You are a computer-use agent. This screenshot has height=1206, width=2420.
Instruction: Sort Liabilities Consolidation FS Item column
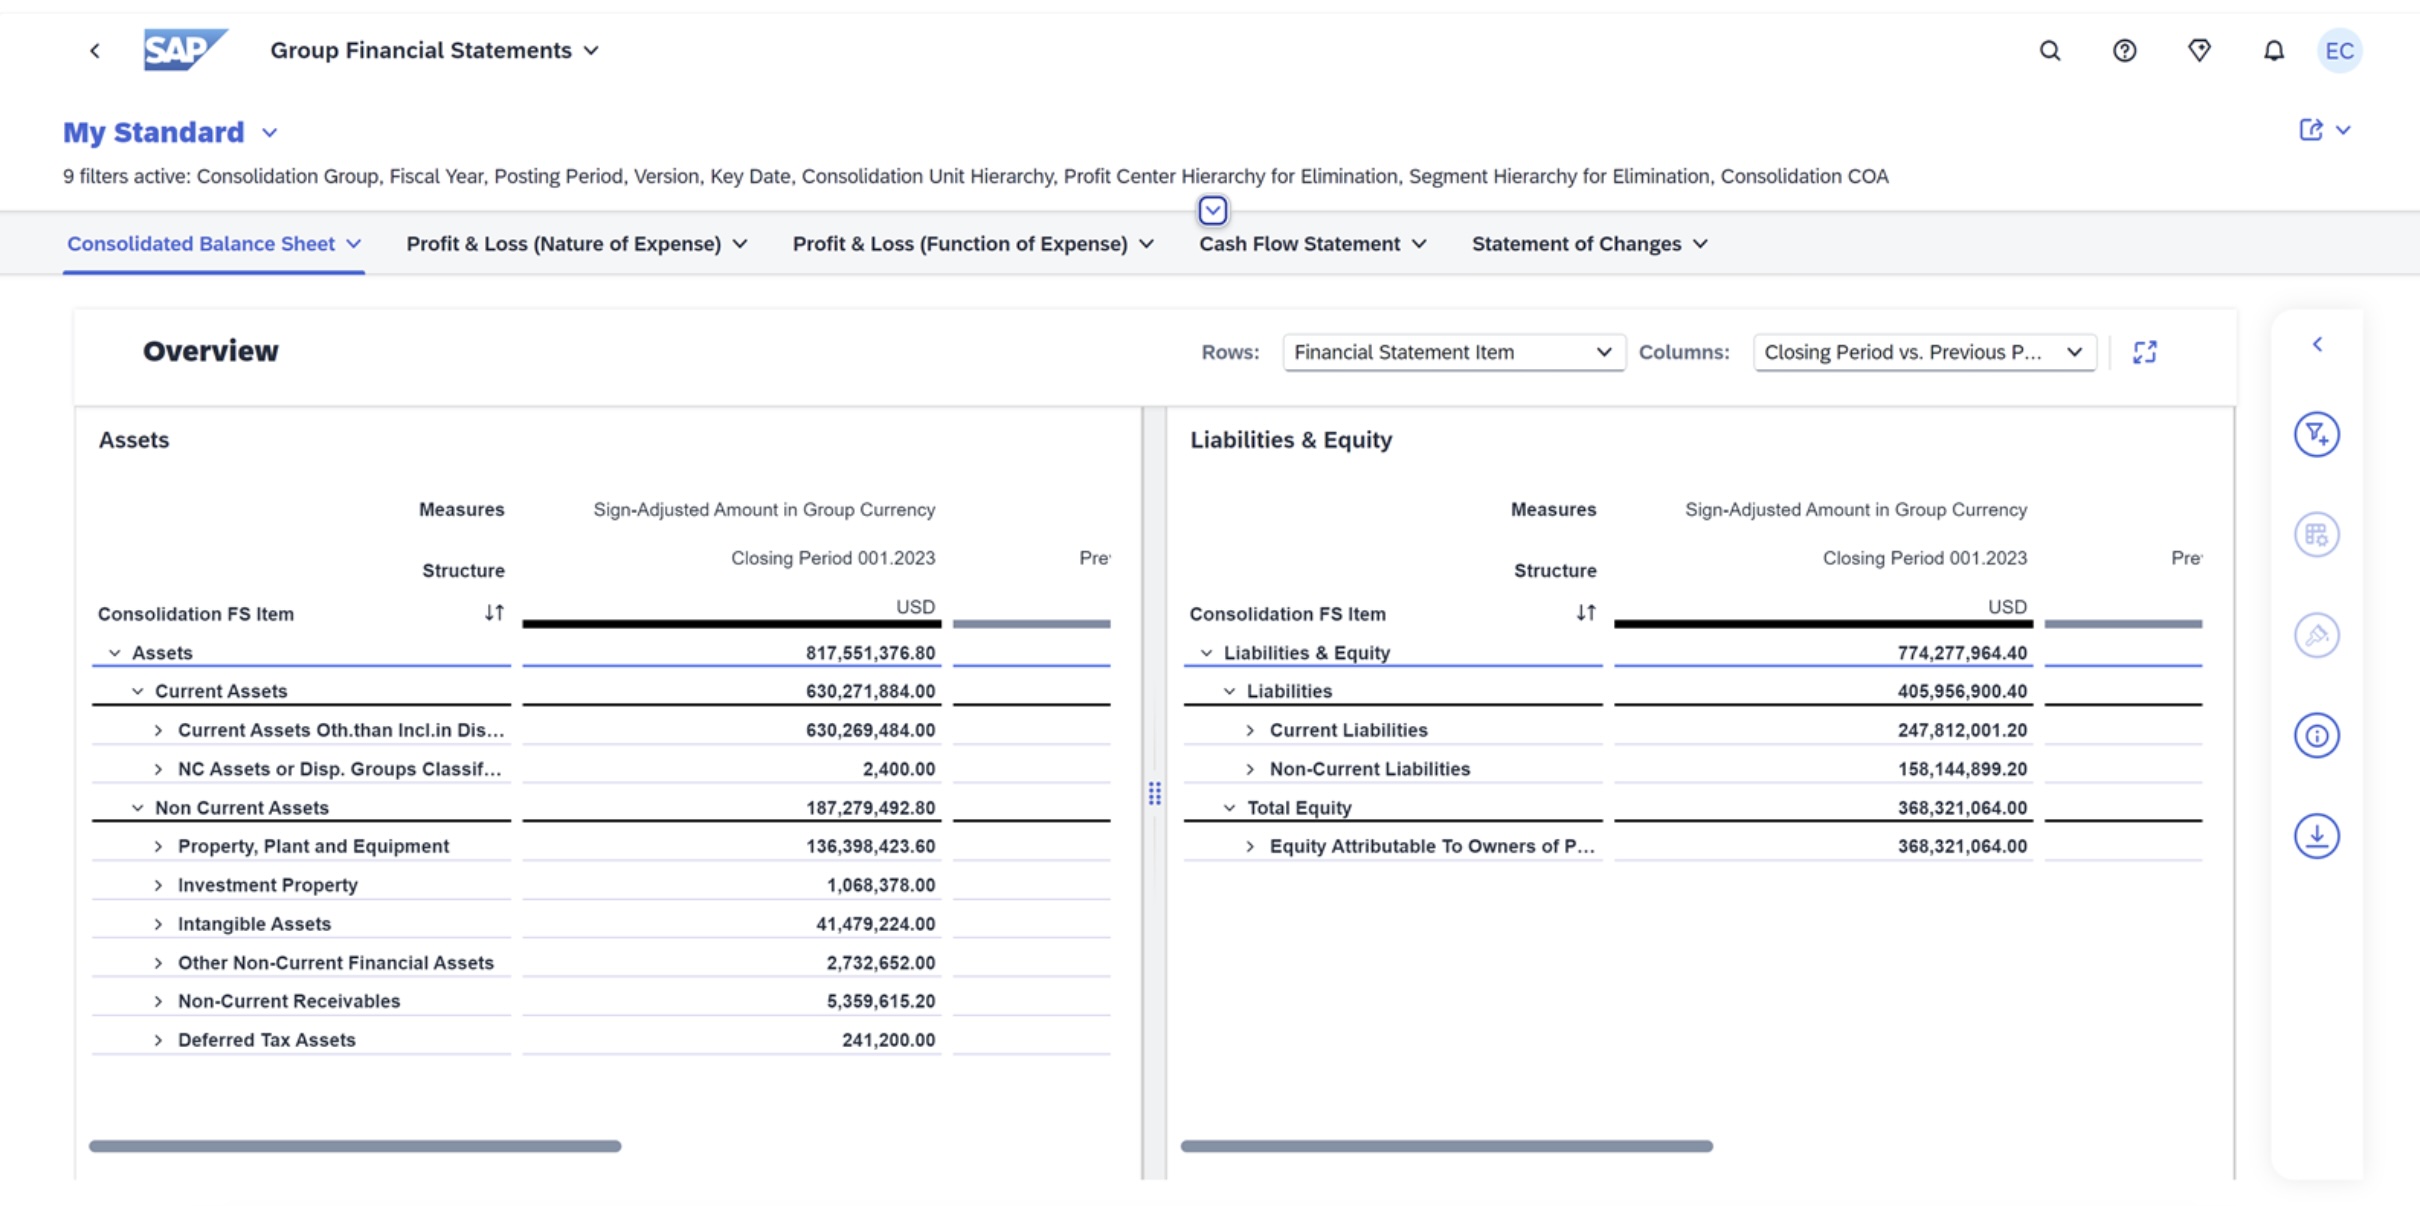coord(1586,613)
